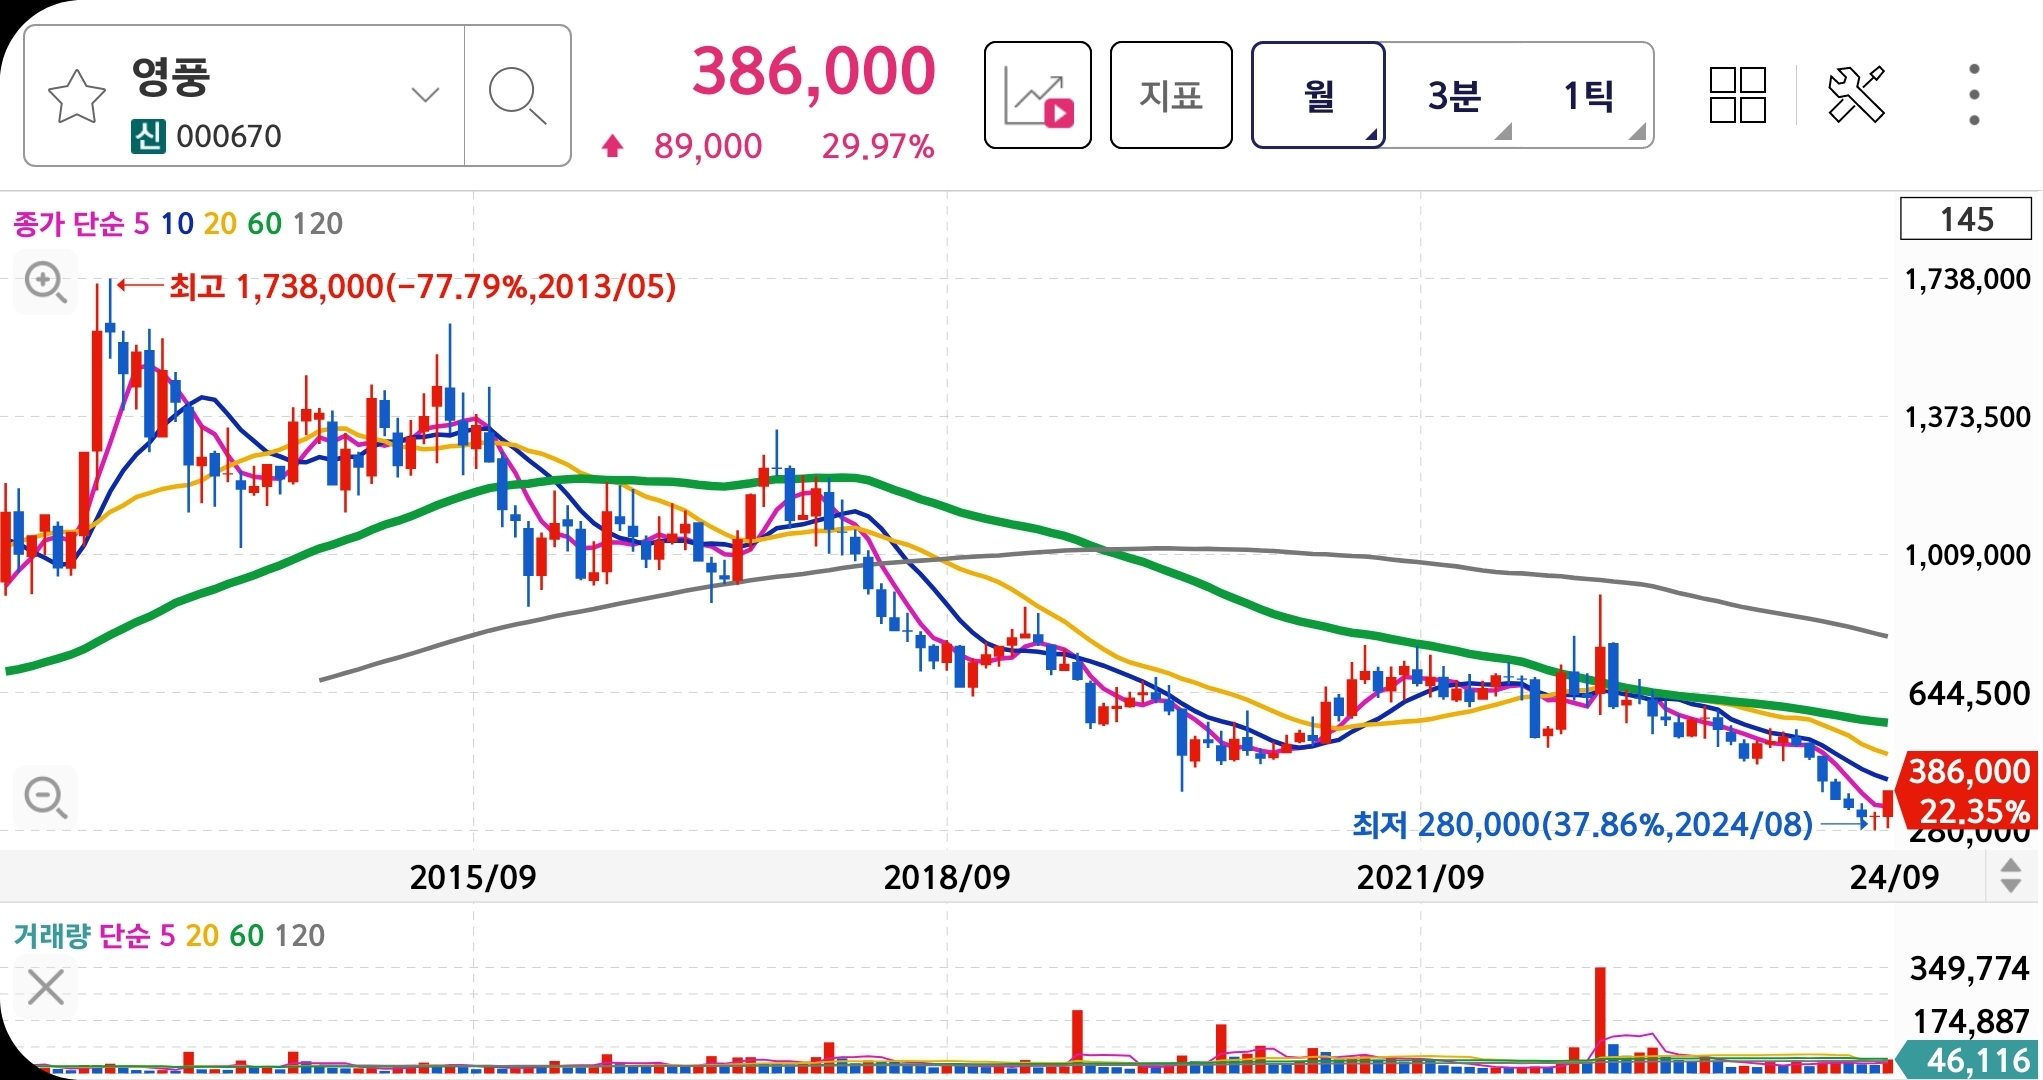2043x1080 pixels.
Task: Click the 174,887 volume axis label
Action: [x=1970, y=1021]
